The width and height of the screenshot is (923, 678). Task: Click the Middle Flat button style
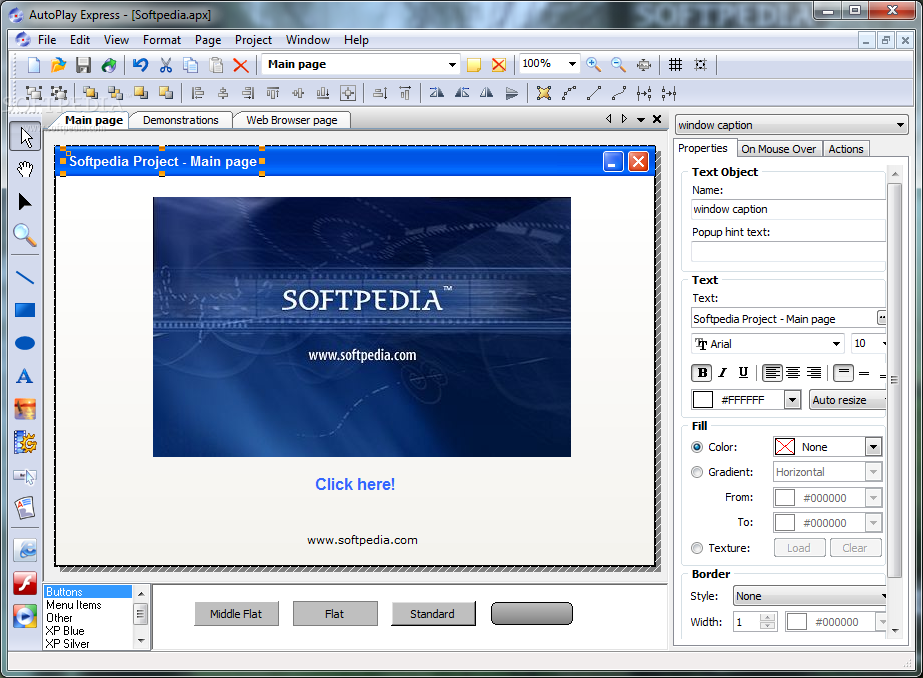point(236,613)
